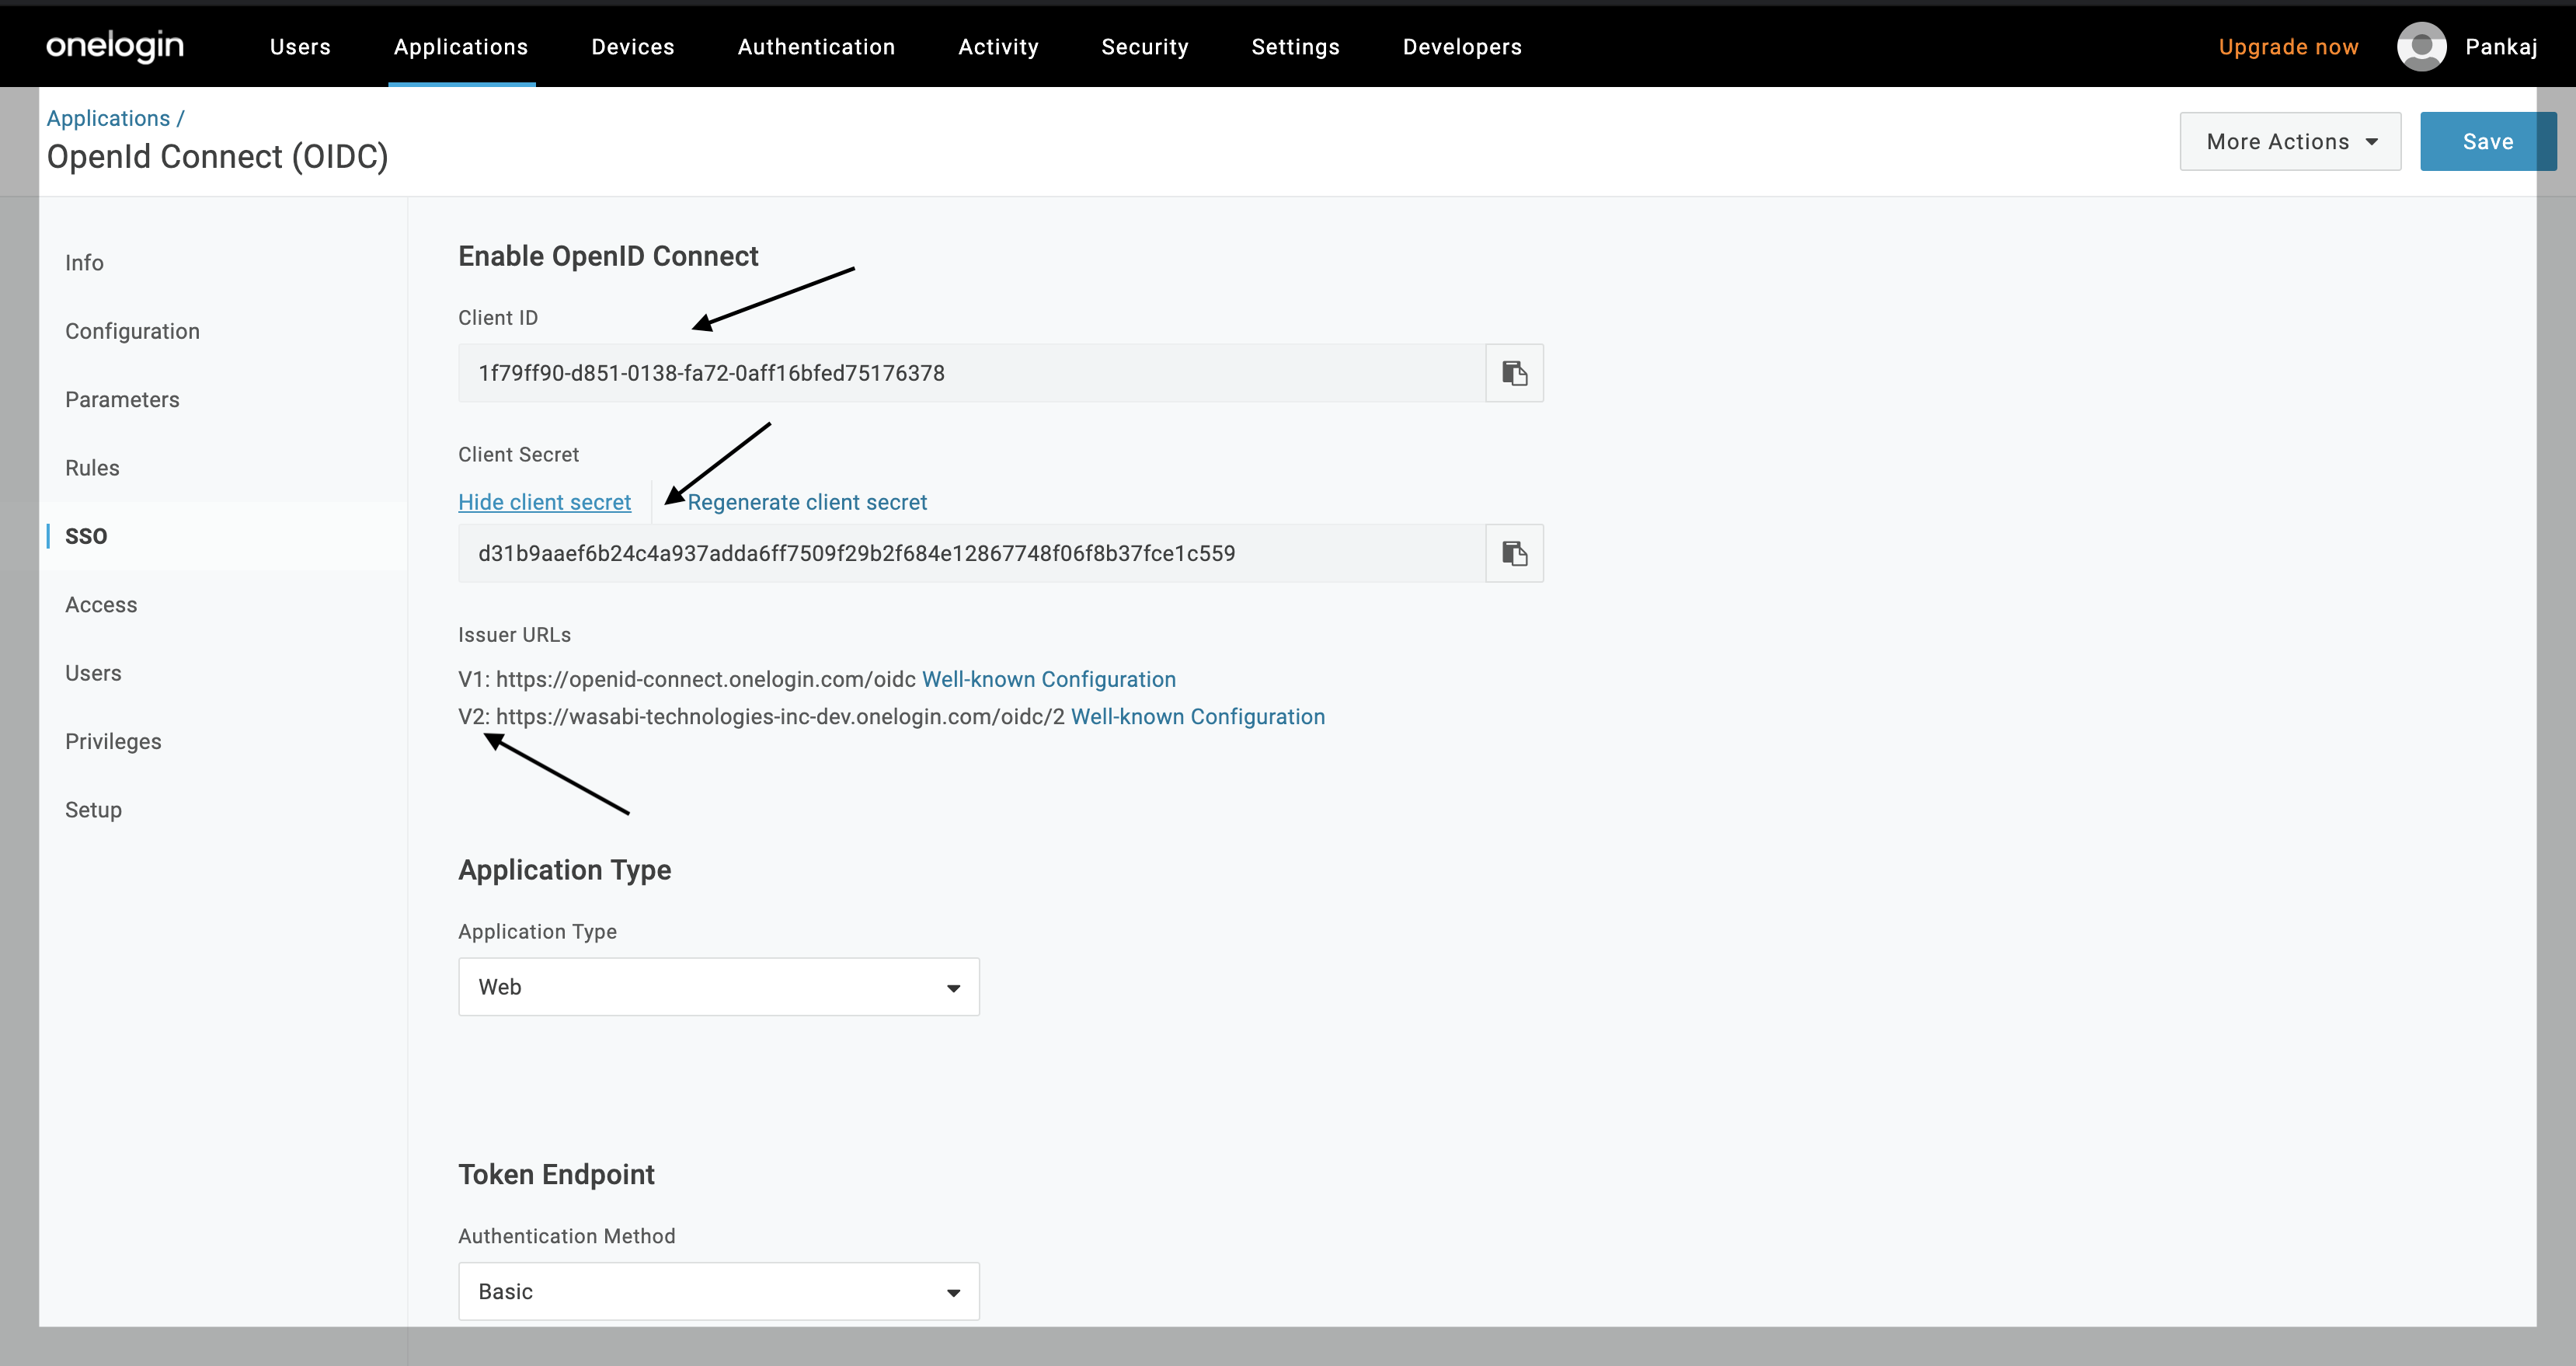Screen dimensions: 2576x1366
Task: Click the OneLogin logo
Action: point(115,46)
